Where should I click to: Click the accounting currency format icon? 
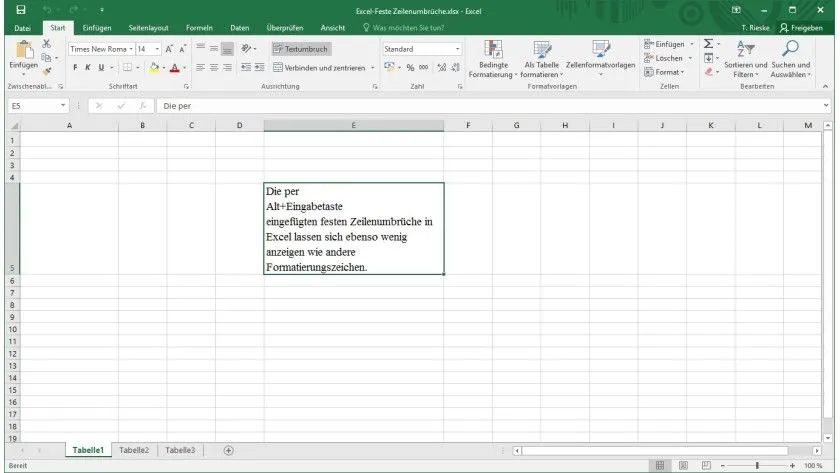click(x=389, y=67)
